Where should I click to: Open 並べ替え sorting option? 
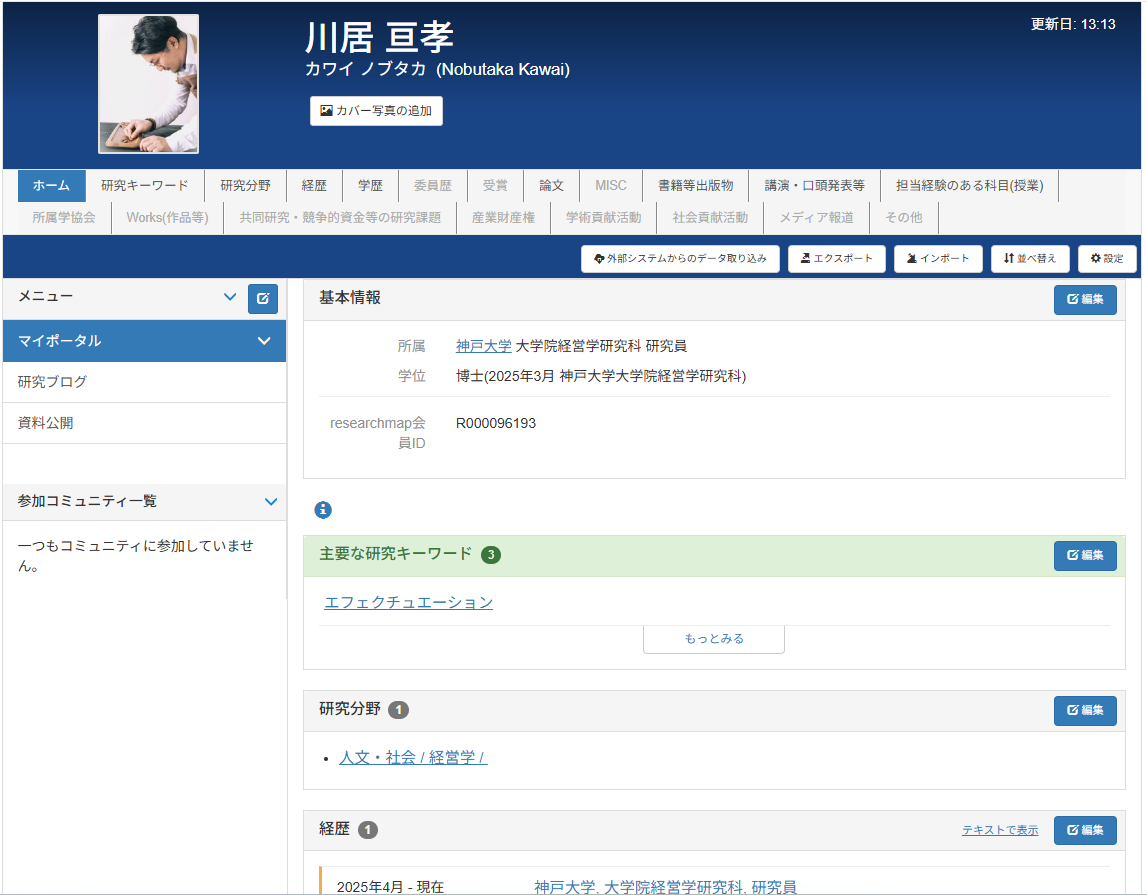tap(1030, 259)
